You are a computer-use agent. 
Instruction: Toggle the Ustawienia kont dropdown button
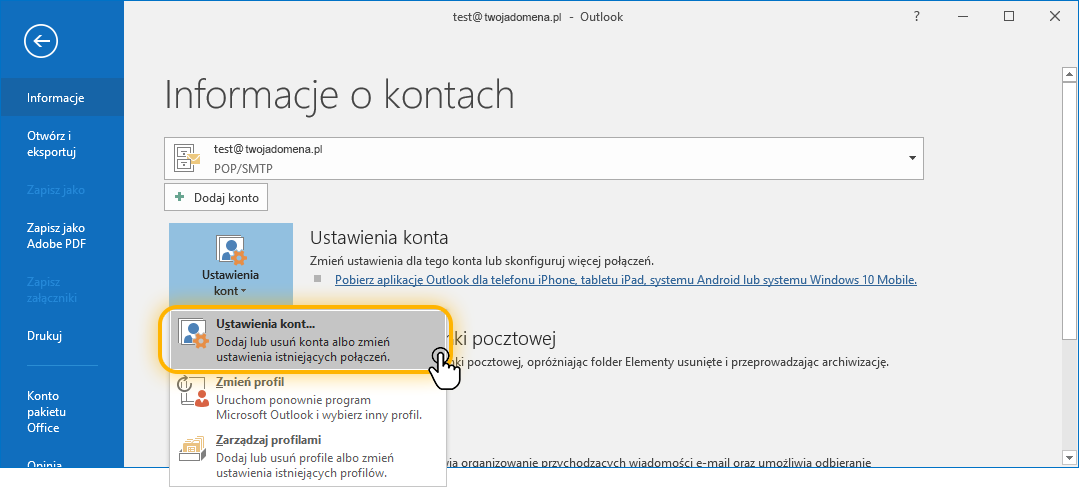pos(231,265)
